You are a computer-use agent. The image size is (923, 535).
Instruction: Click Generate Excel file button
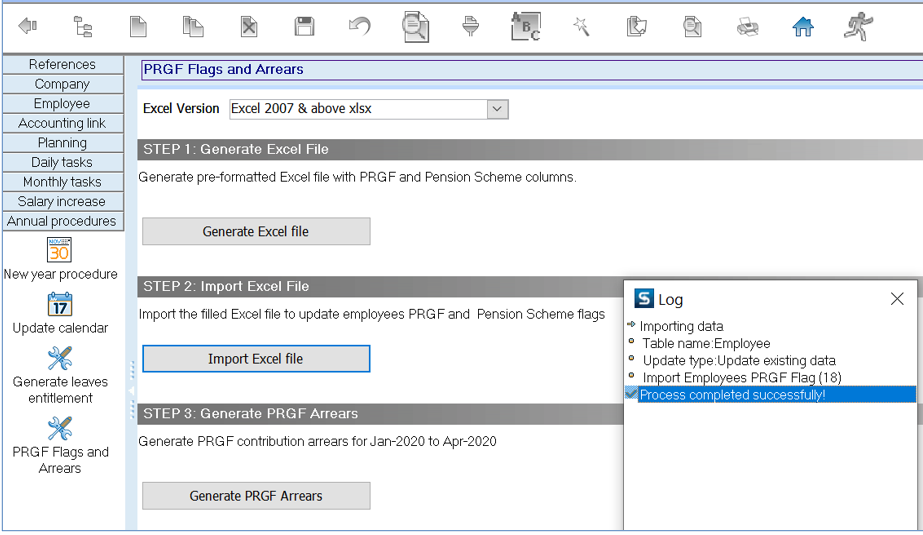(256, 231)
